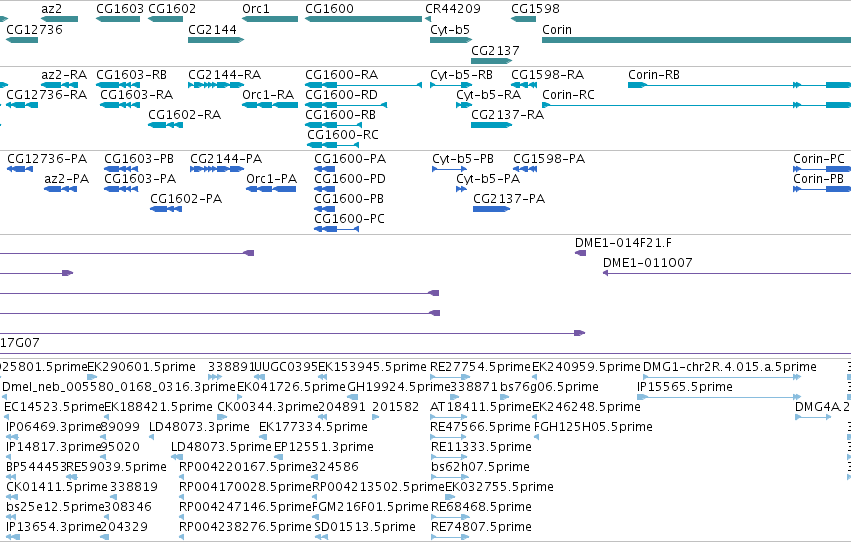The width and height of the screenshot is (851, 542).
Task: Select the CG2144 gene bar
Action: (216, 40)
